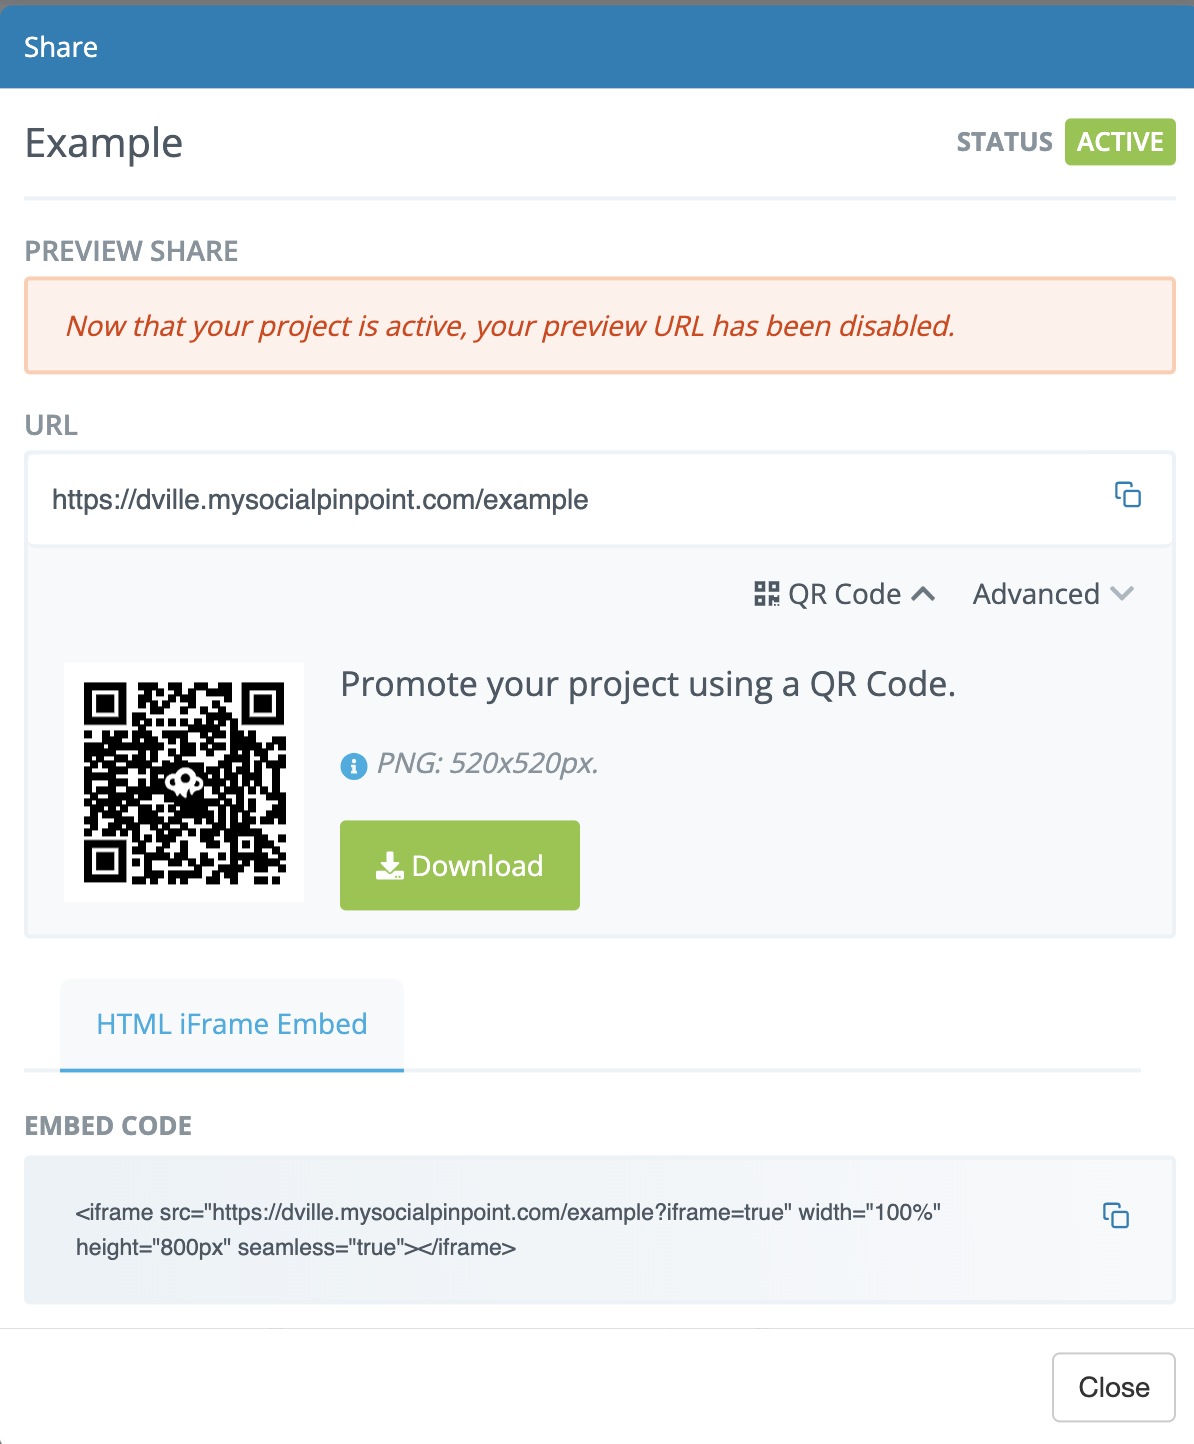This screenshot has height=1444, width=1194.
Task: Click the Share dialog header title
Action: 61,47
